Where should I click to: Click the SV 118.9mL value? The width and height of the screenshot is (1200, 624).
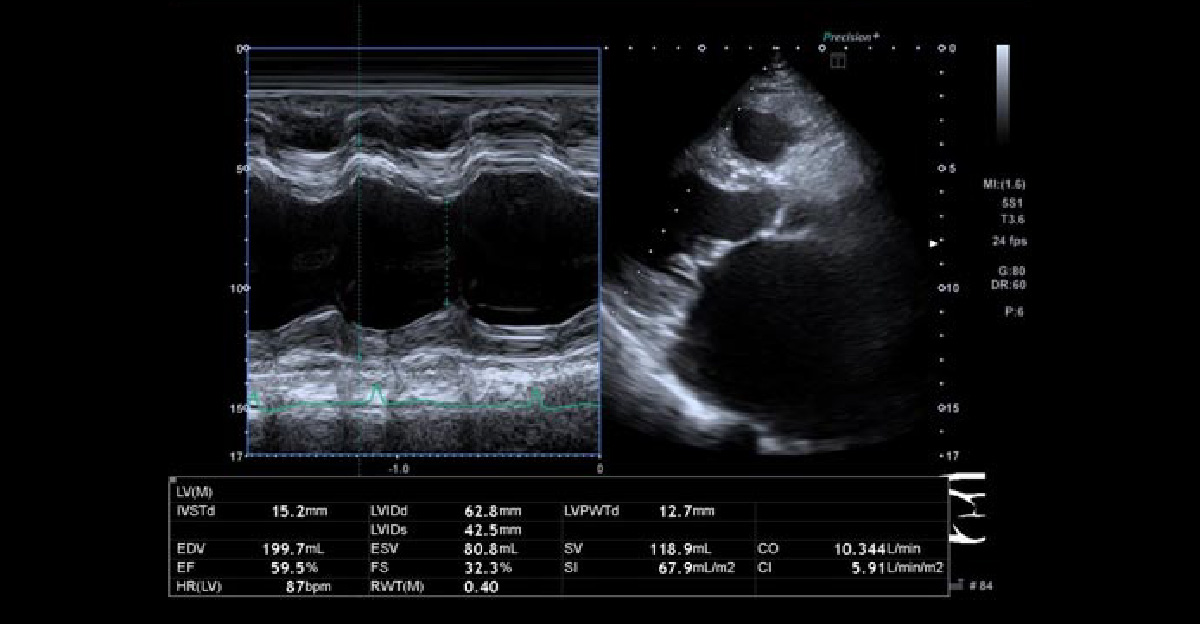click(x=687, y=549)
